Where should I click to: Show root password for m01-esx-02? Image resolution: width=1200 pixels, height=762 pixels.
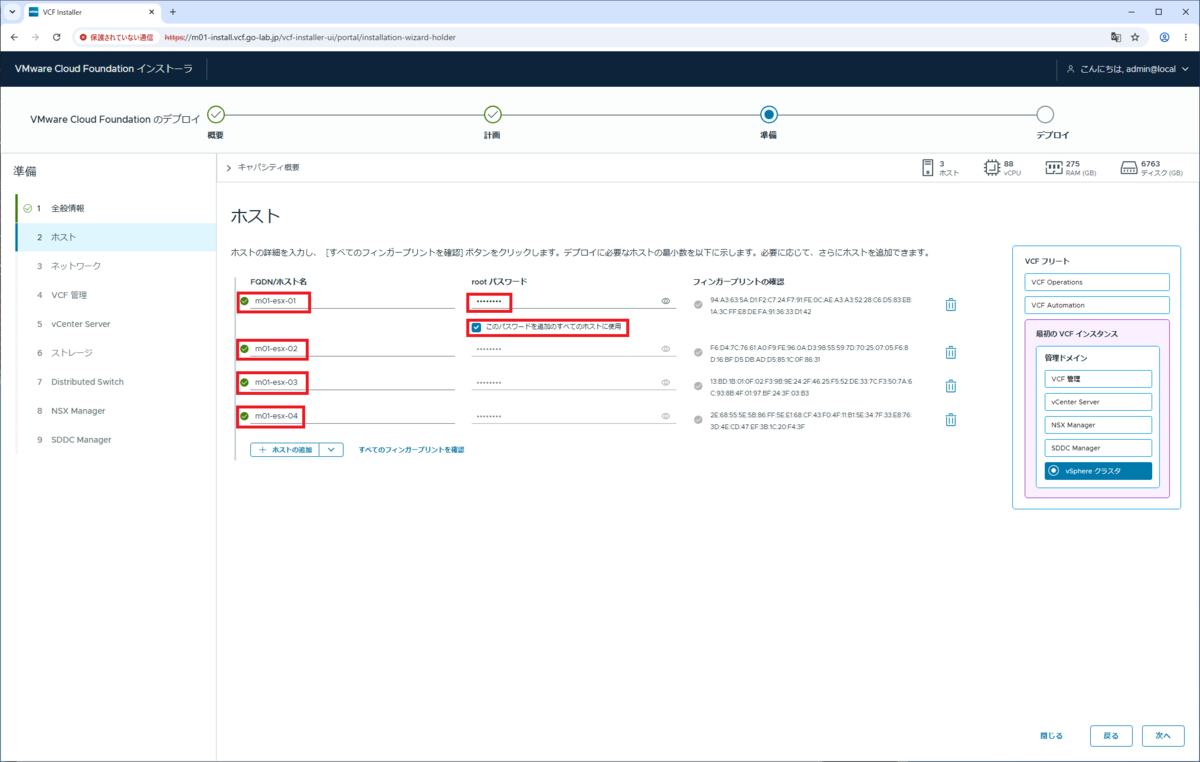click(x=665, y=349)
